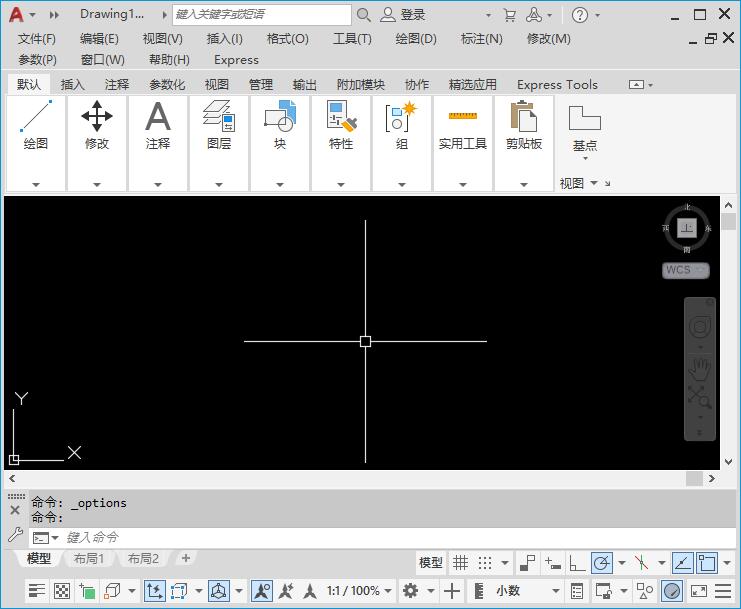
Task: Toggle hardware acceleration circle icon
Action: tap(672, 591)
